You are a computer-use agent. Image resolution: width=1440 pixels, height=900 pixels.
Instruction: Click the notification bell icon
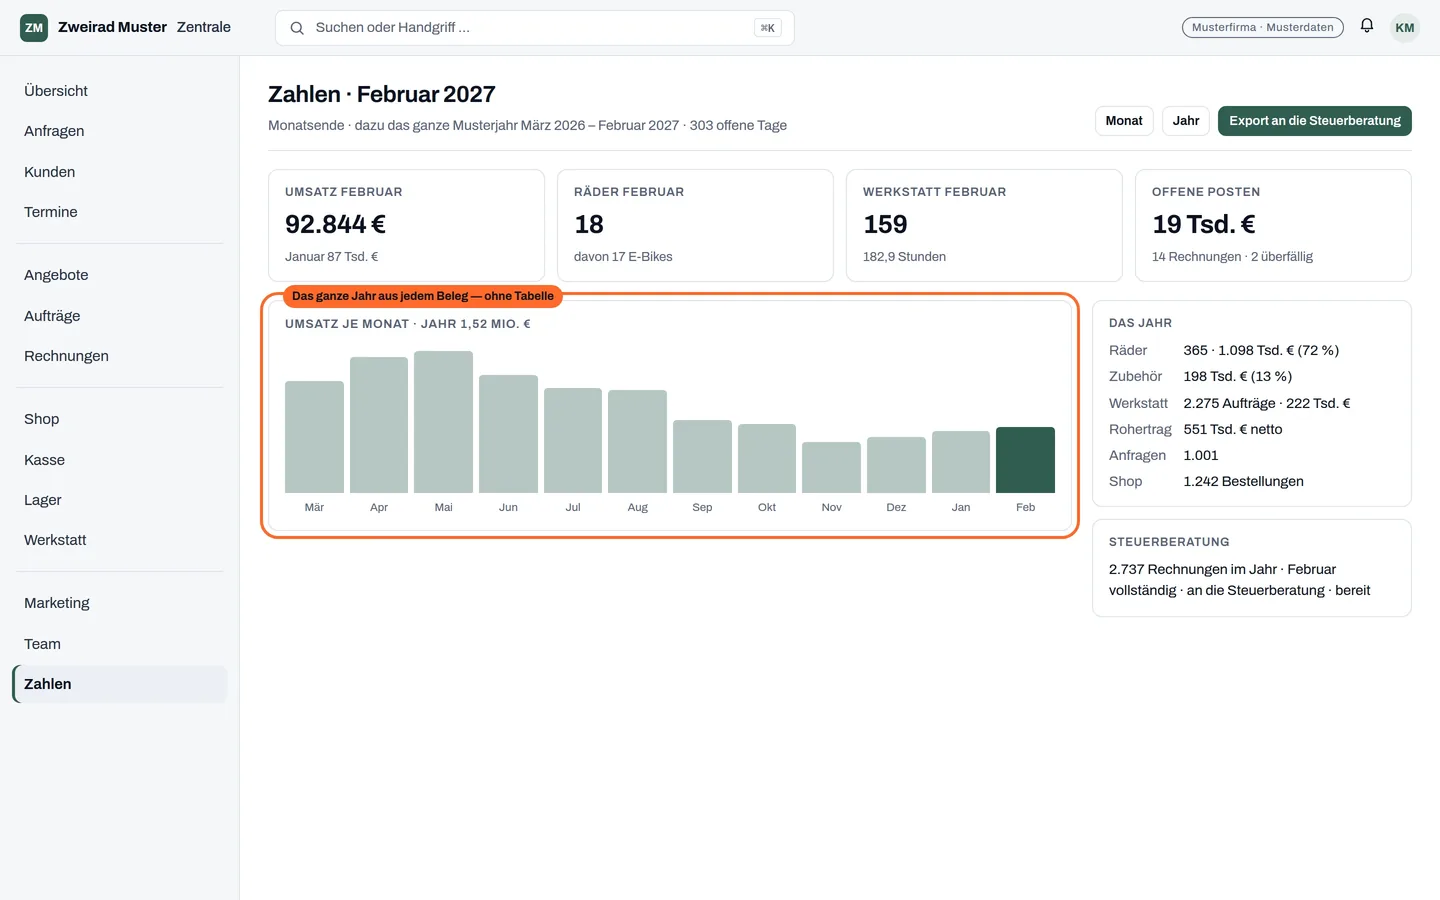1367,26
